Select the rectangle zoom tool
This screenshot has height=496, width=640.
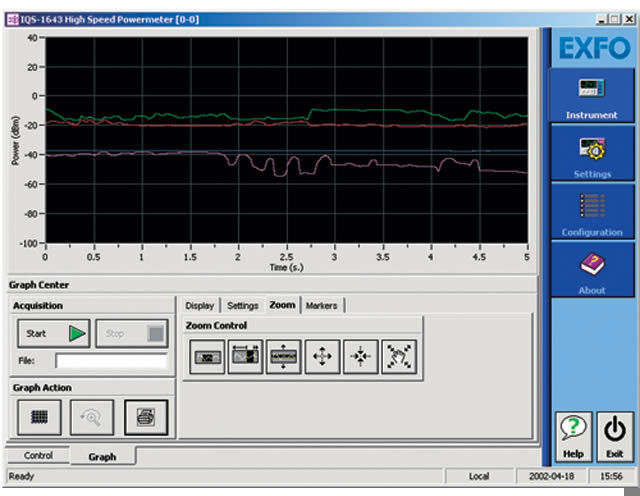[207, 357]
